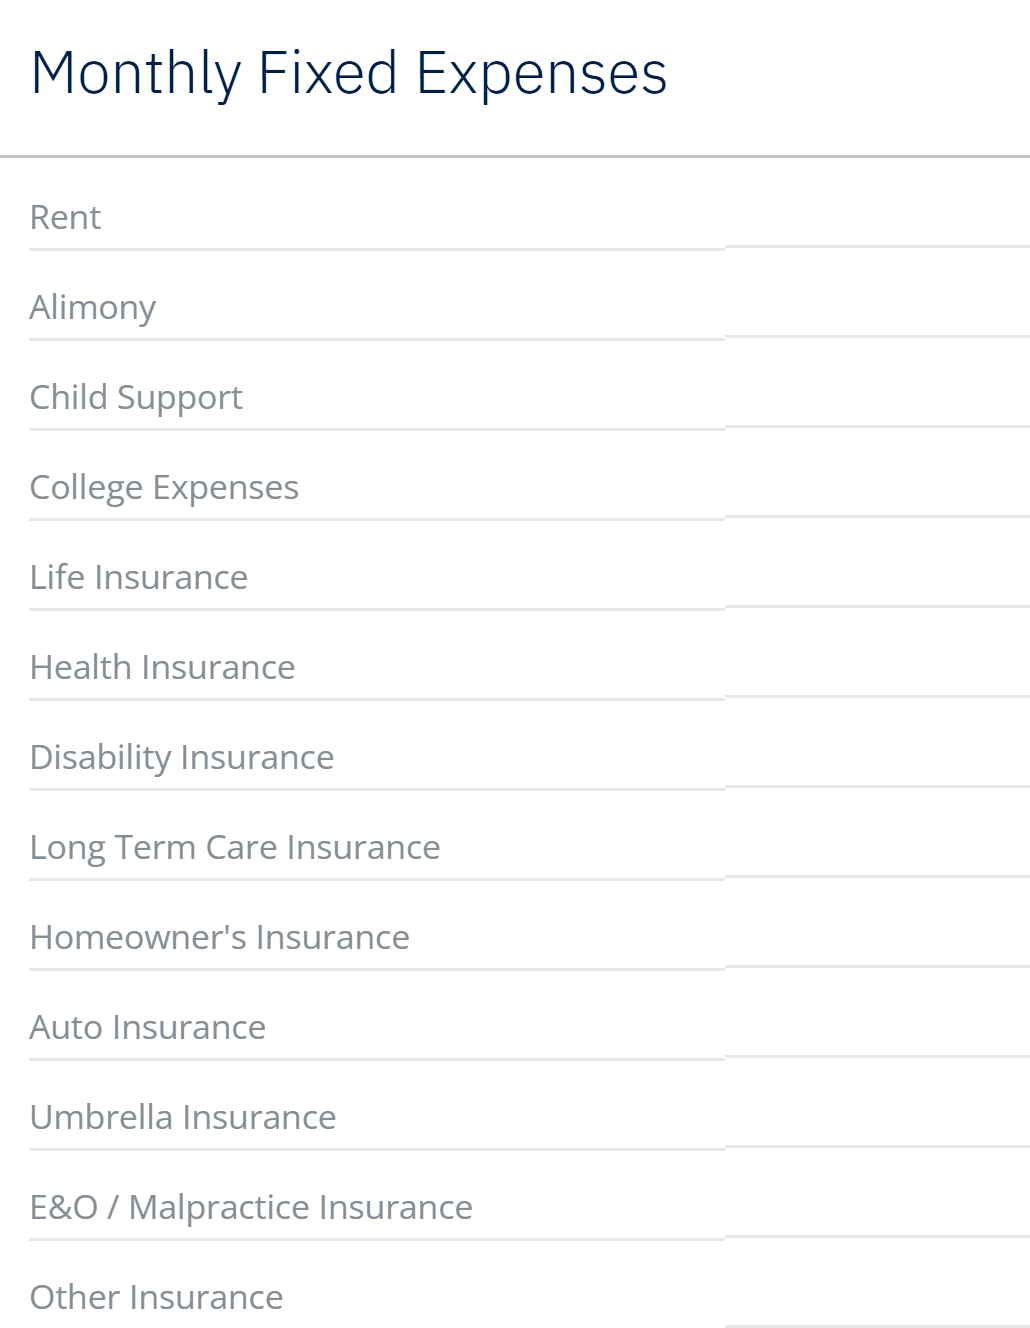Select the Homeowner's Insurance label

(219, 937)
